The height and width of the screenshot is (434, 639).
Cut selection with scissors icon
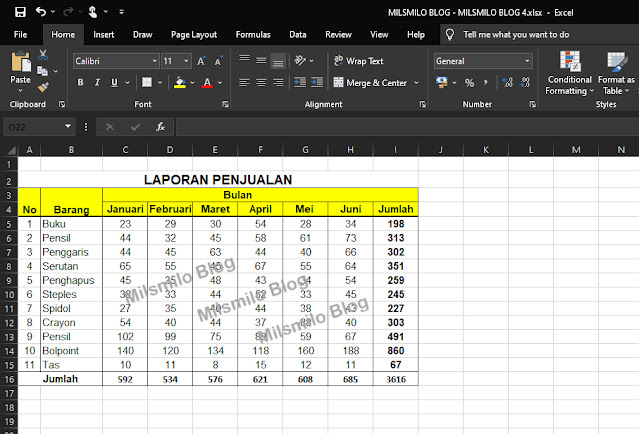point(43,55)
